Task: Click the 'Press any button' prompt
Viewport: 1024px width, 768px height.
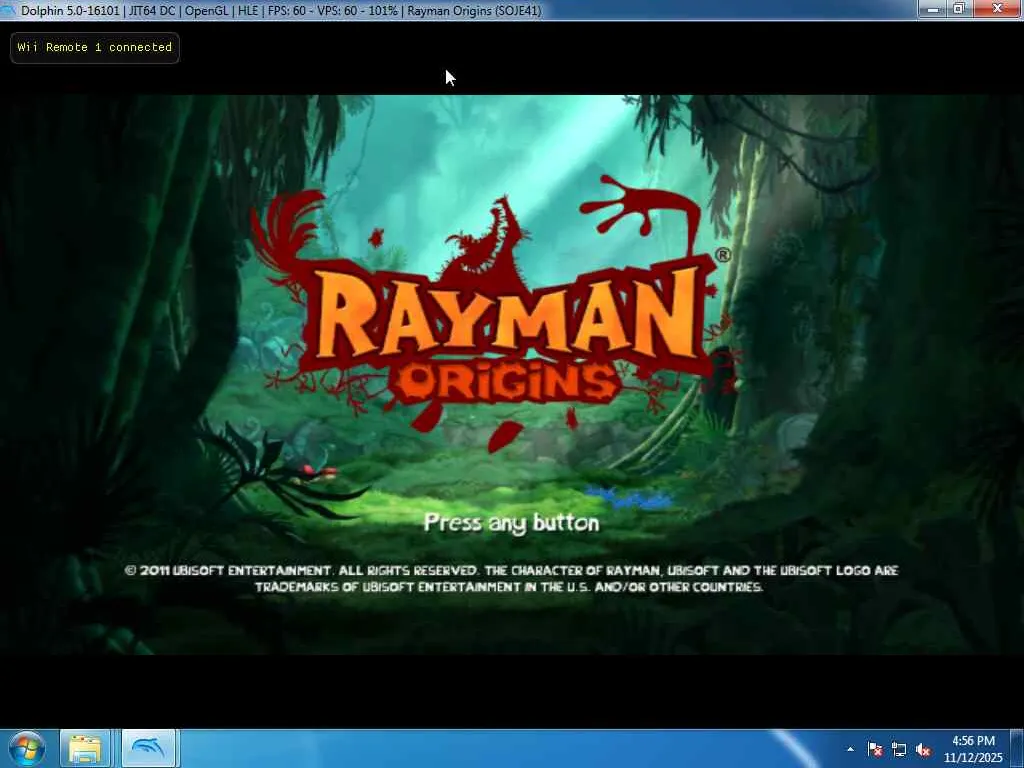Action: (511, 523)
